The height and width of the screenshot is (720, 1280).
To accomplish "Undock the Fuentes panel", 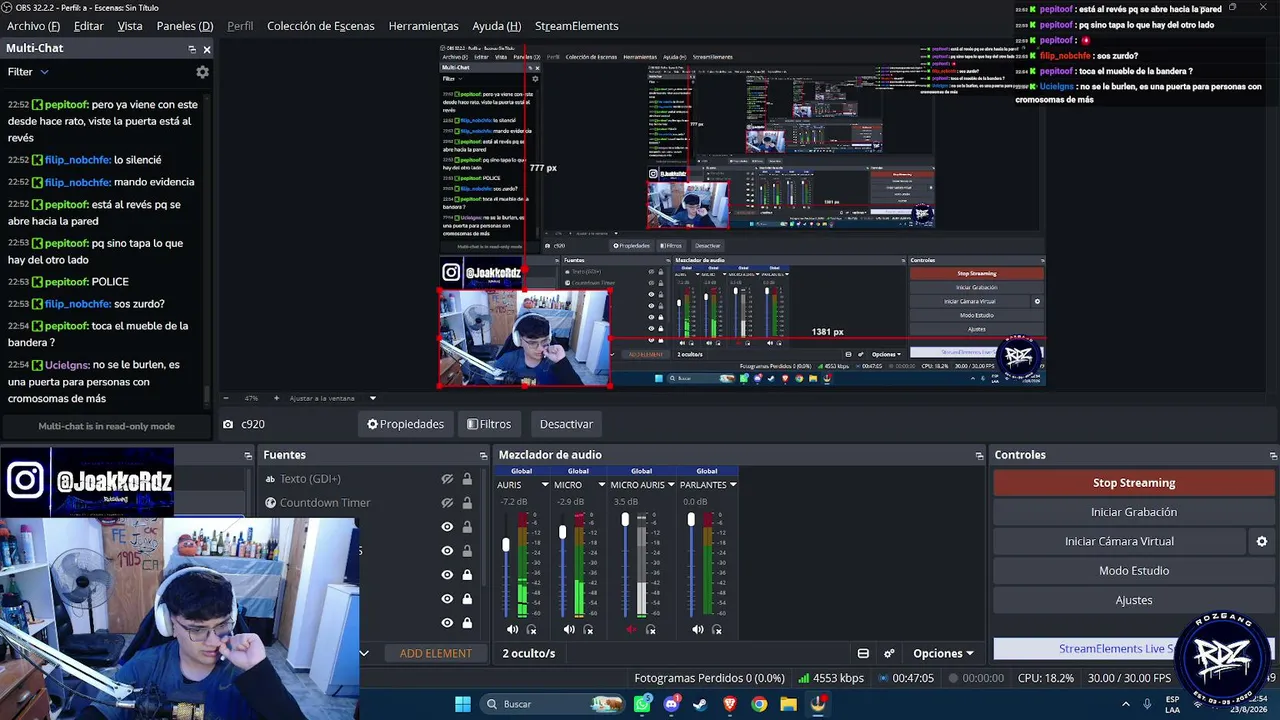I will (483, 455).
